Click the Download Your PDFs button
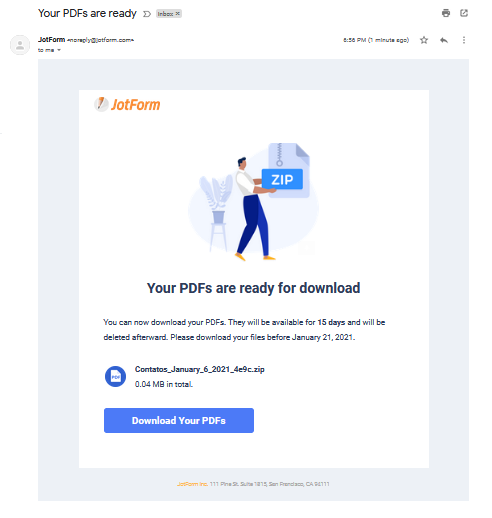Image resolution: width=492 pixels, height=518 pixels. point(179,420)
